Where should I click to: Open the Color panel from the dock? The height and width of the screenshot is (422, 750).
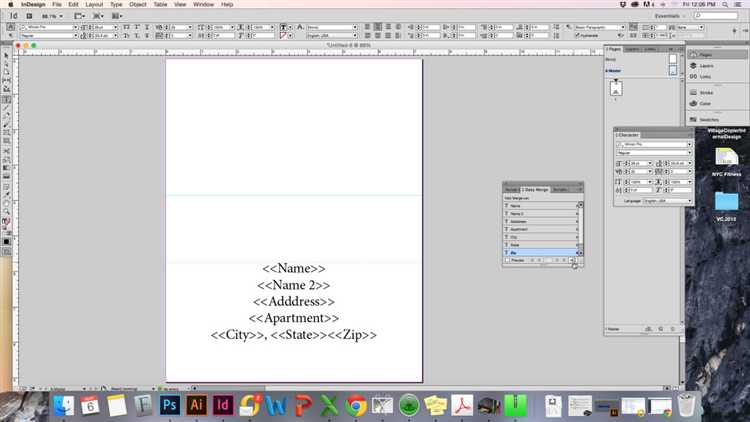click(x=717, y=103)
